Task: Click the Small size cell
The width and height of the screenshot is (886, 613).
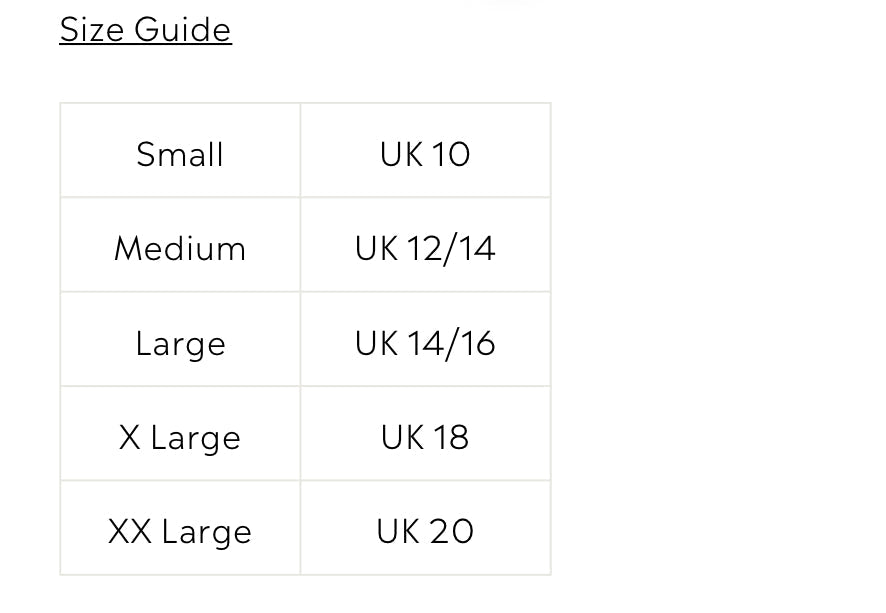Action: (x=180, y=154)
